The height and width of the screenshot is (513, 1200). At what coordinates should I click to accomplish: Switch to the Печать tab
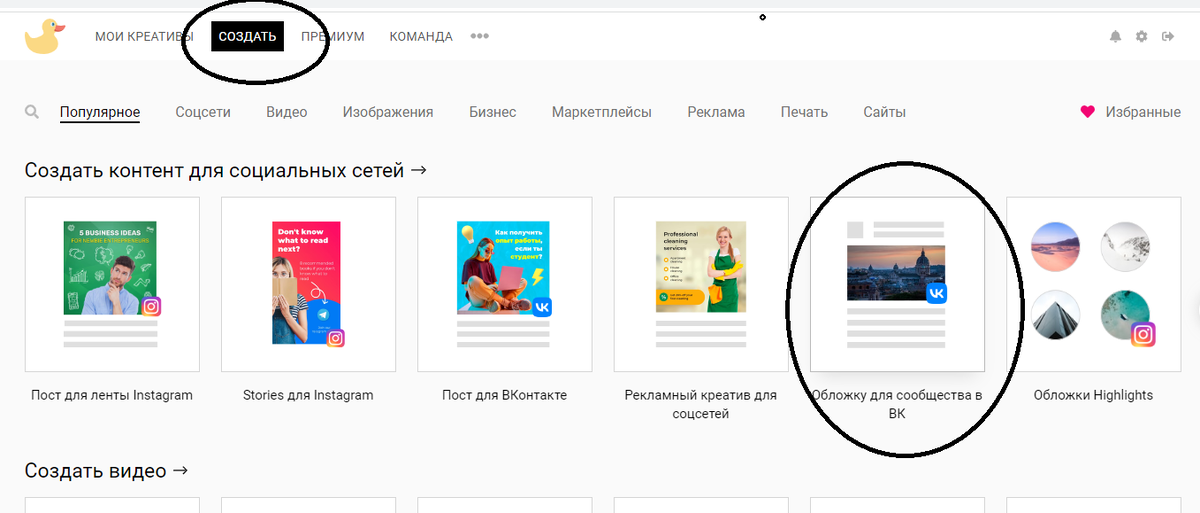(x=804, y=112)
